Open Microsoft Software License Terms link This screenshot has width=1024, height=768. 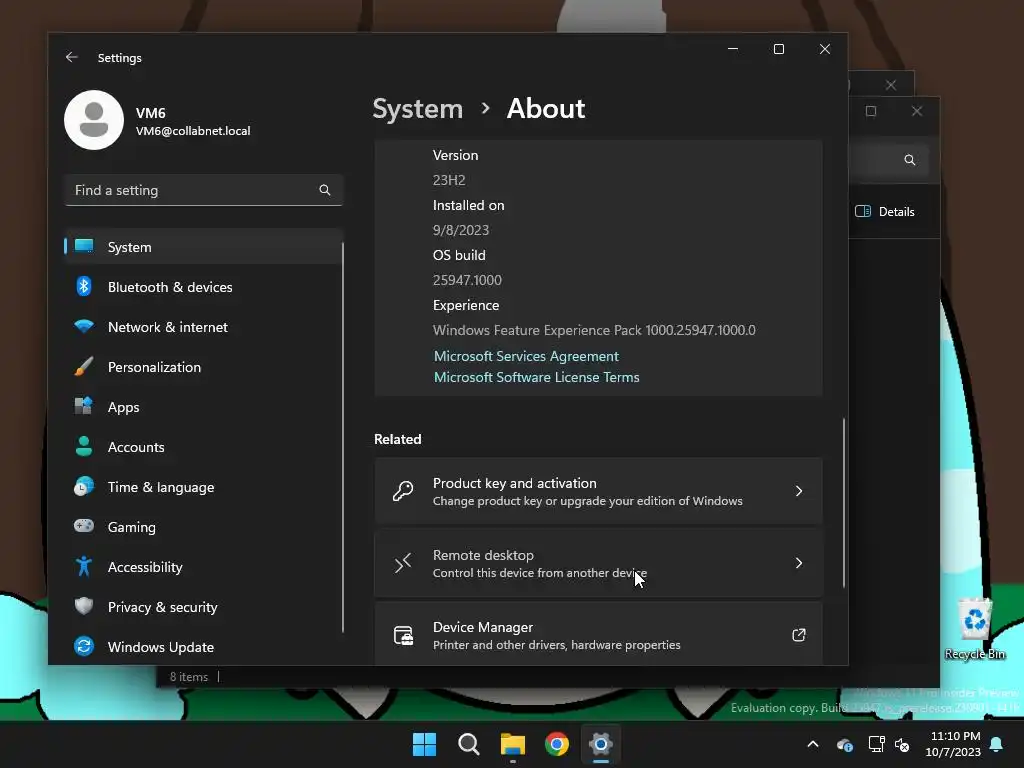(536, 377)
